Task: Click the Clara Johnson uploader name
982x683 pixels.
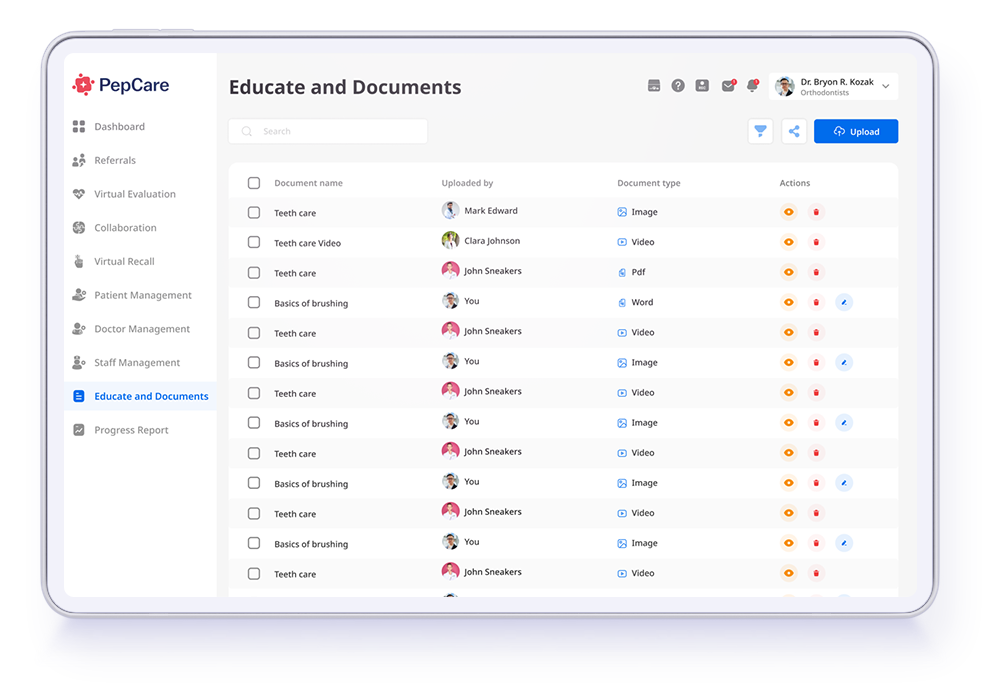Action: [492, 241]
